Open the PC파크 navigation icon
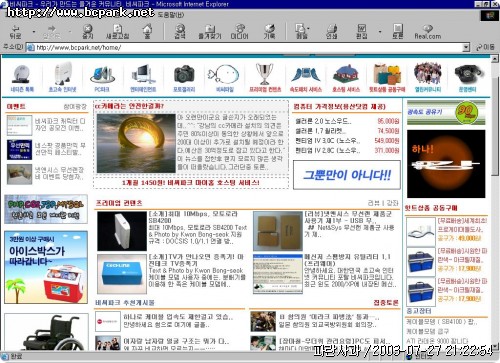Image resolution: width=500 pixels, height=363 pixels. pos(102,79)
